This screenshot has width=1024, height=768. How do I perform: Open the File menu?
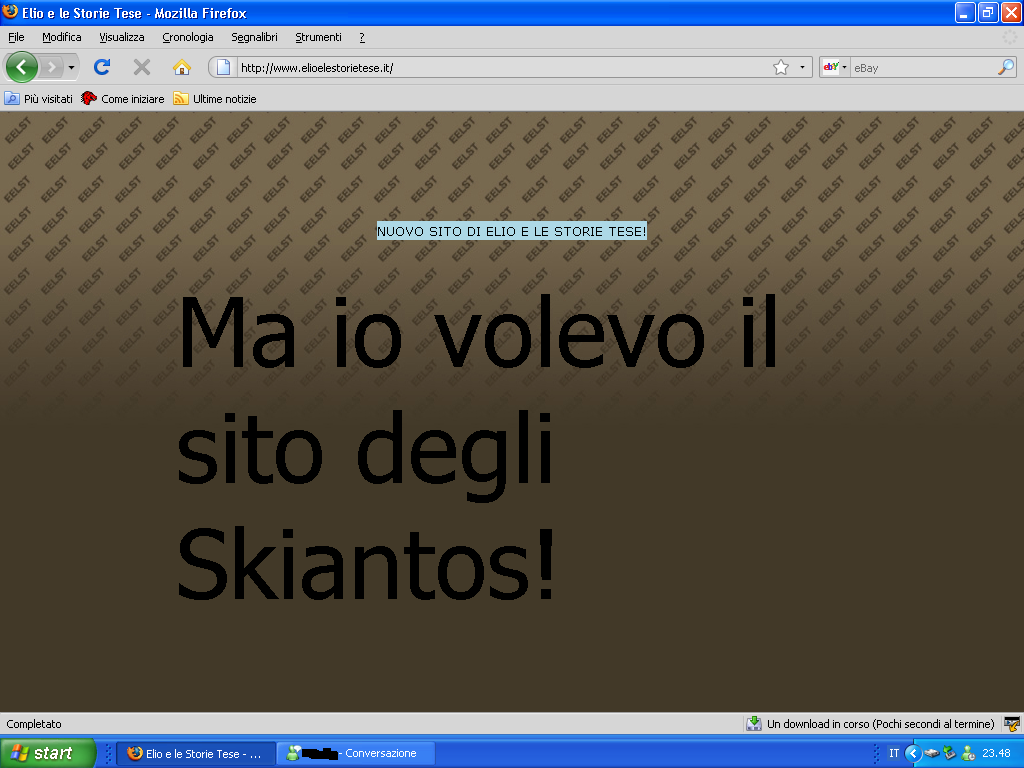(16, 37)
